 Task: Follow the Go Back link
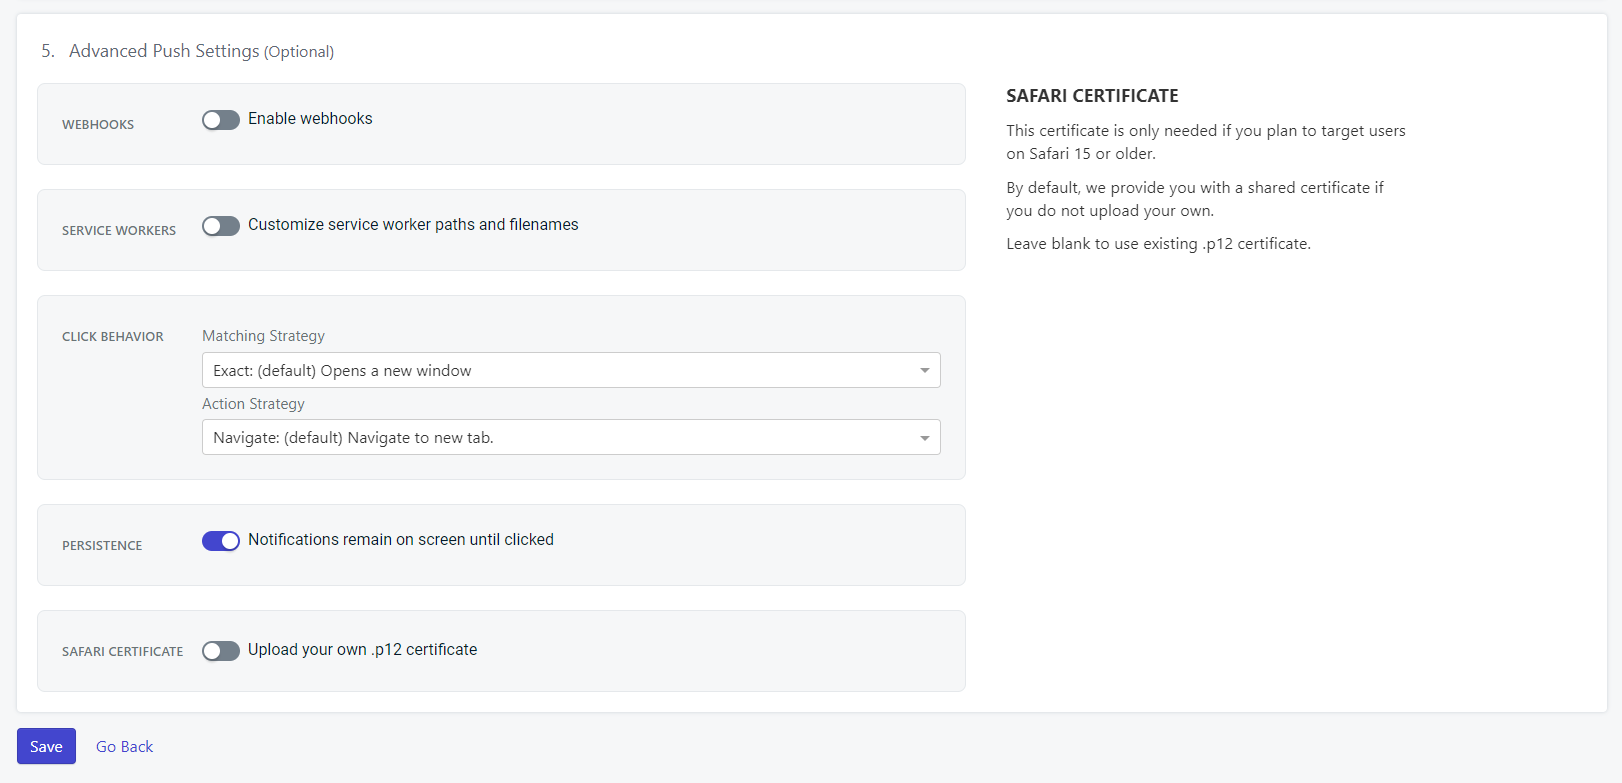(x=124, y=747)
